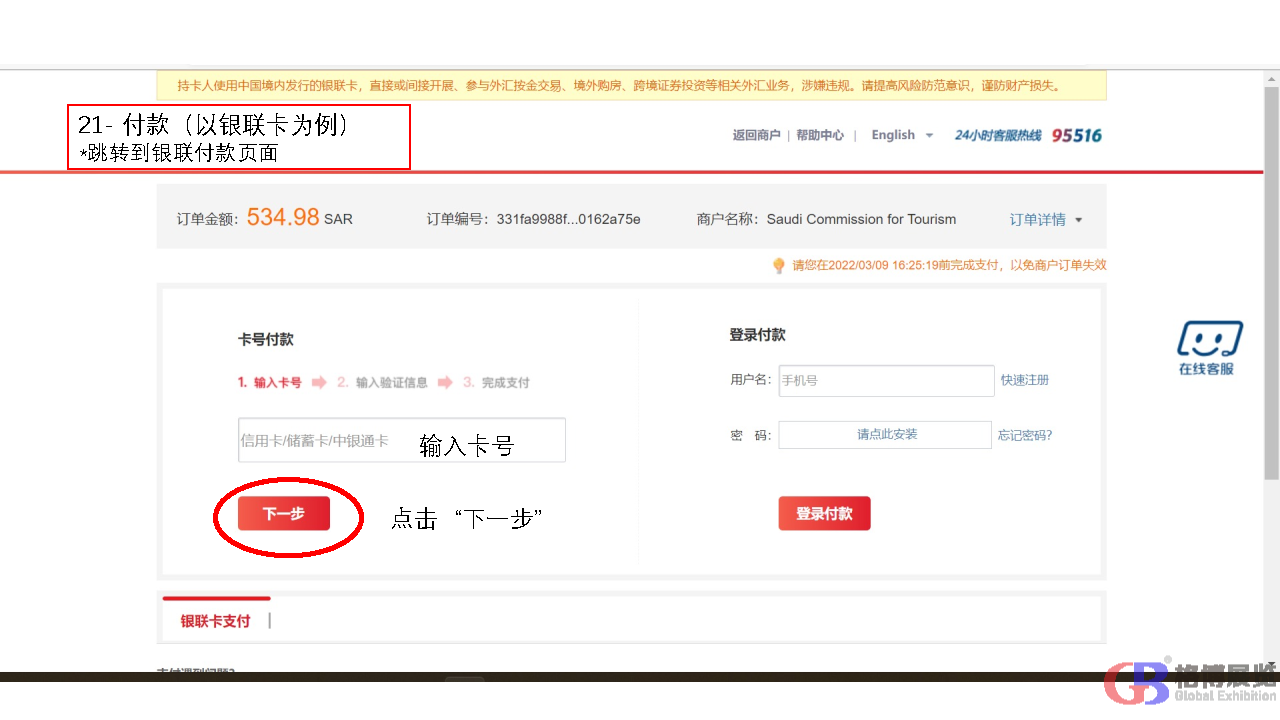Select the 银联卡支付 tab

coord(215,621)
